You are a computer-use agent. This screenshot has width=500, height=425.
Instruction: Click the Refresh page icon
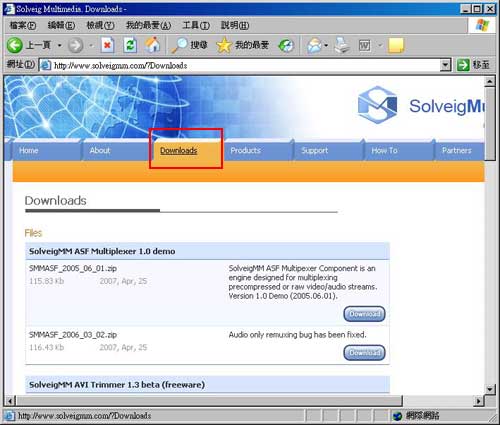(x=130, y=45)
